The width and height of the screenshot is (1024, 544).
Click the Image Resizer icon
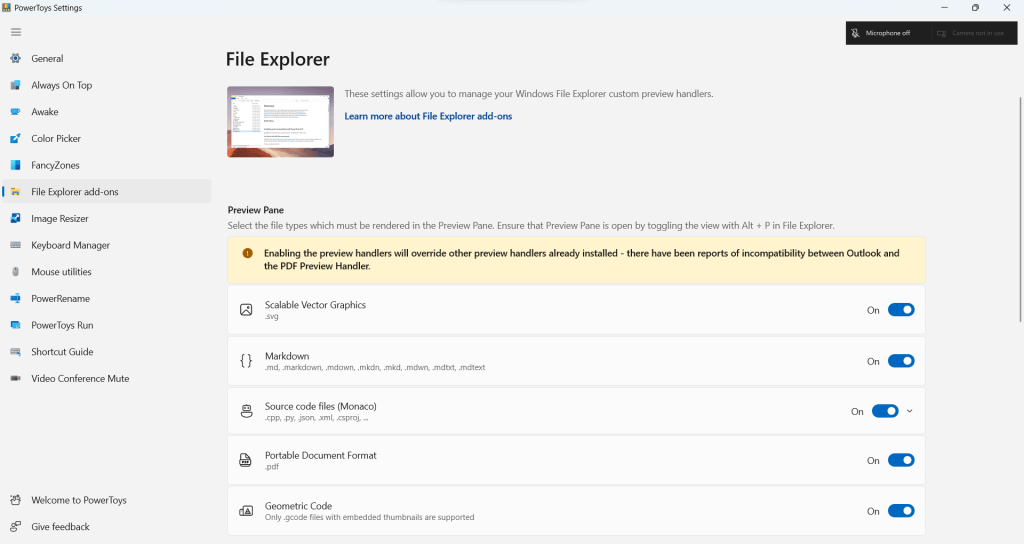point(16,219)
